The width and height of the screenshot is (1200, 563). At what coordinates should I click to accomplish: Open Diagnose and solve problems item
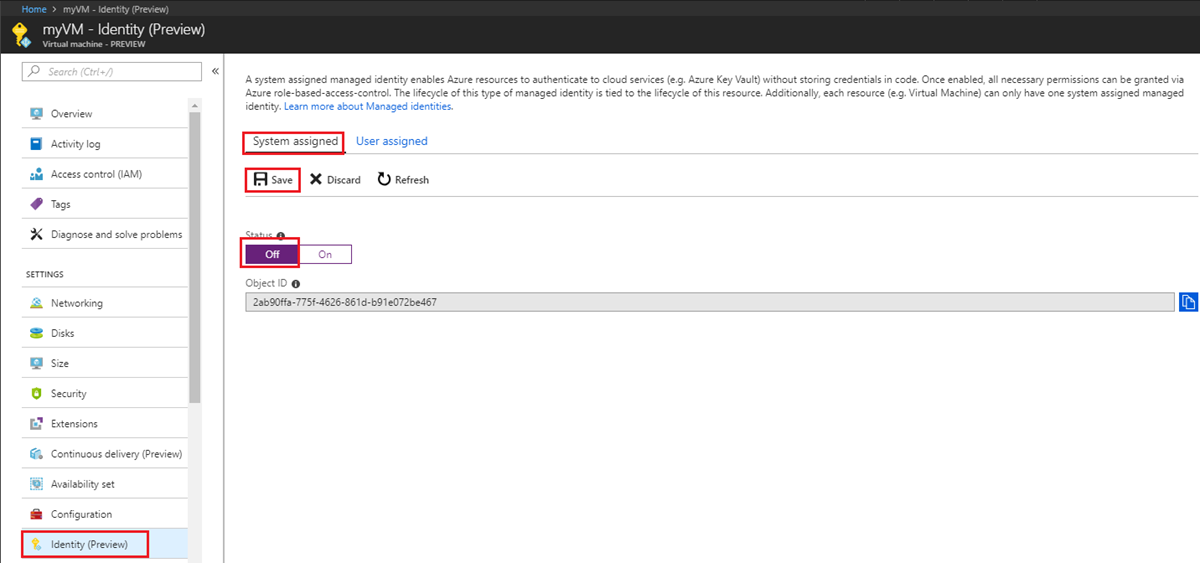point(105,234)
